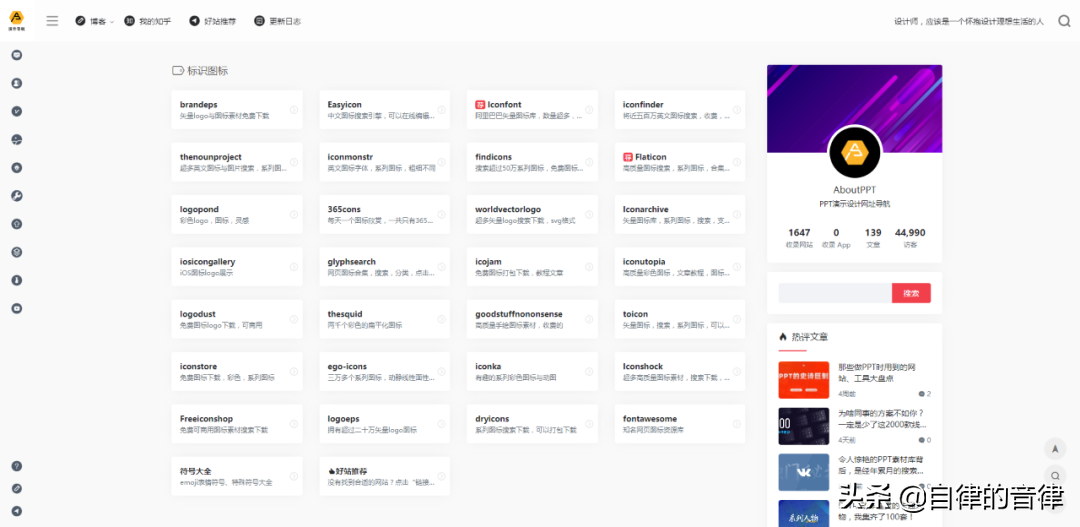
Task: Click the 44,990 访客 statistic
Action: [910, 238]
